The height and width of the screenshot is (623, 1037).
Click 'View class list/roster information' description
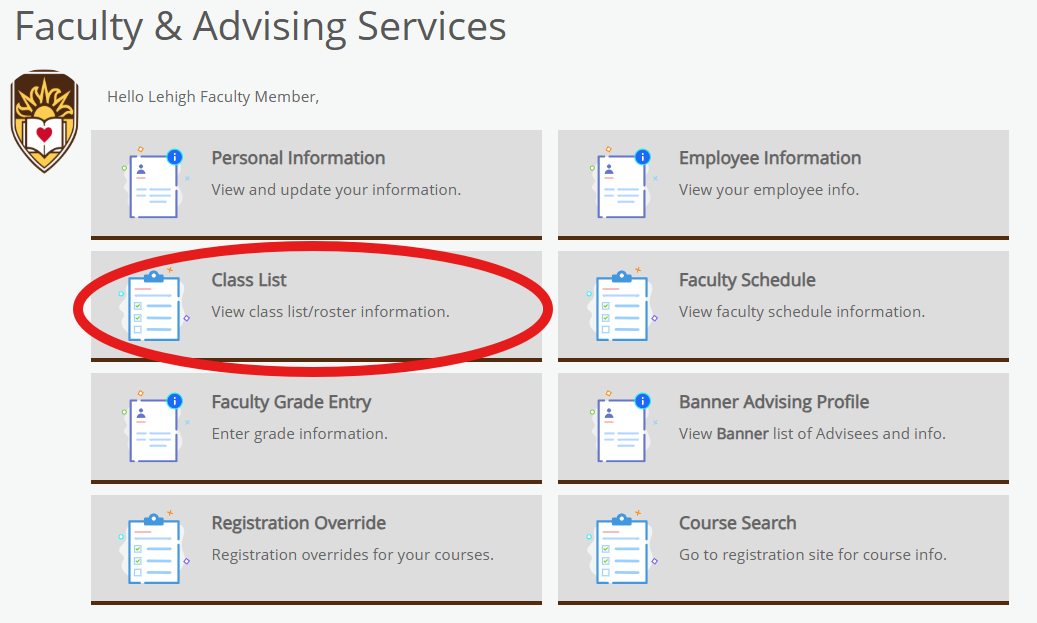click(x=331, y=312)
